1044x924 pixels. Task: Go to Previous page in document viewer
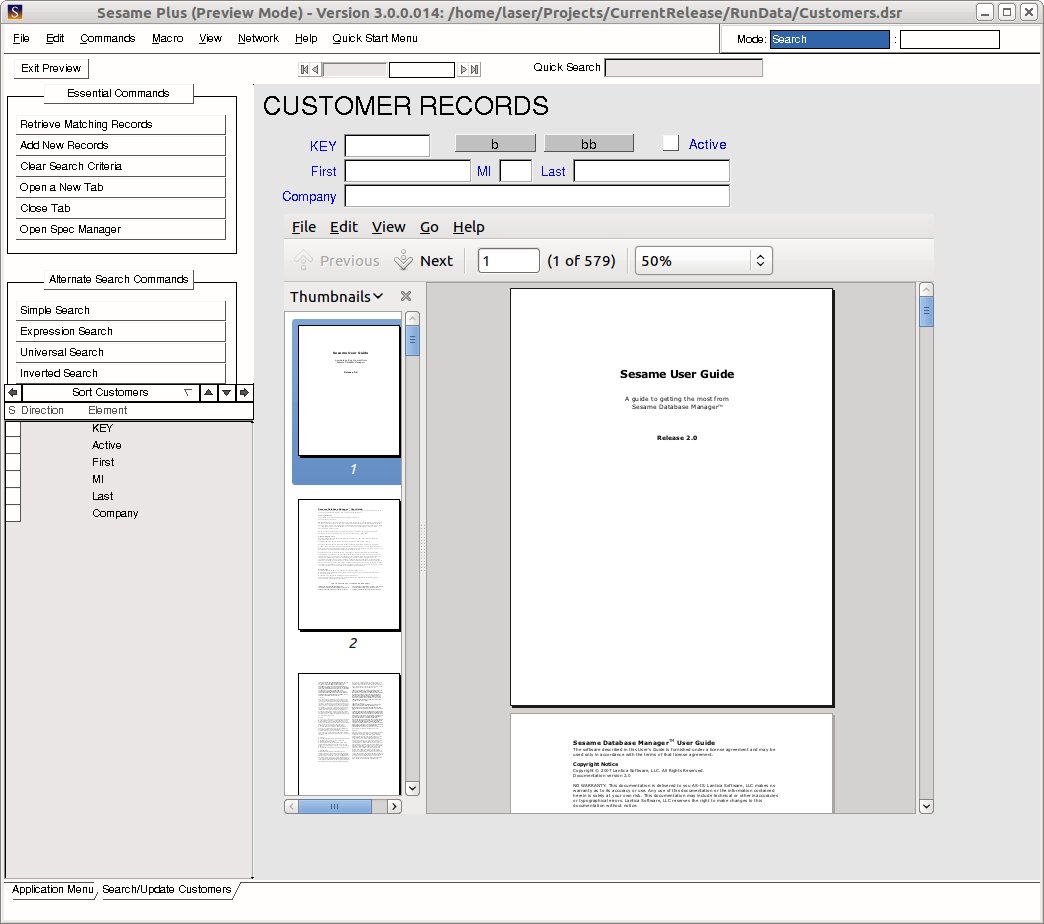[337, 260]
